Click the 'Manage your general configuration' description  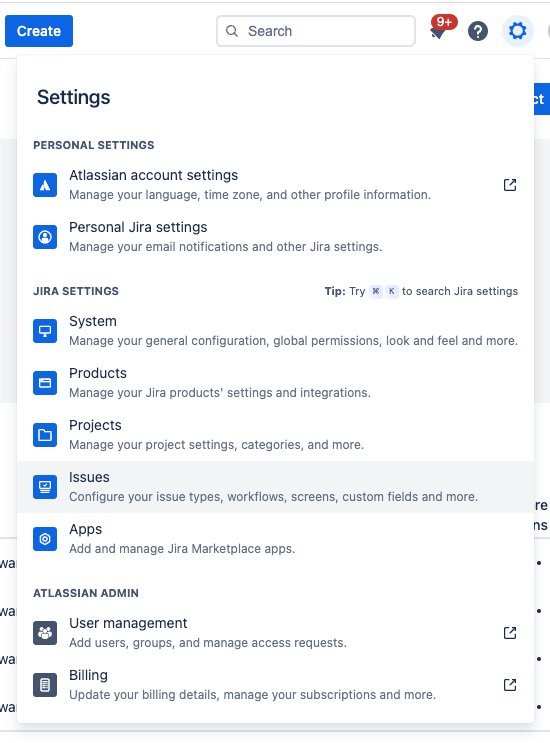click(293, 341)
